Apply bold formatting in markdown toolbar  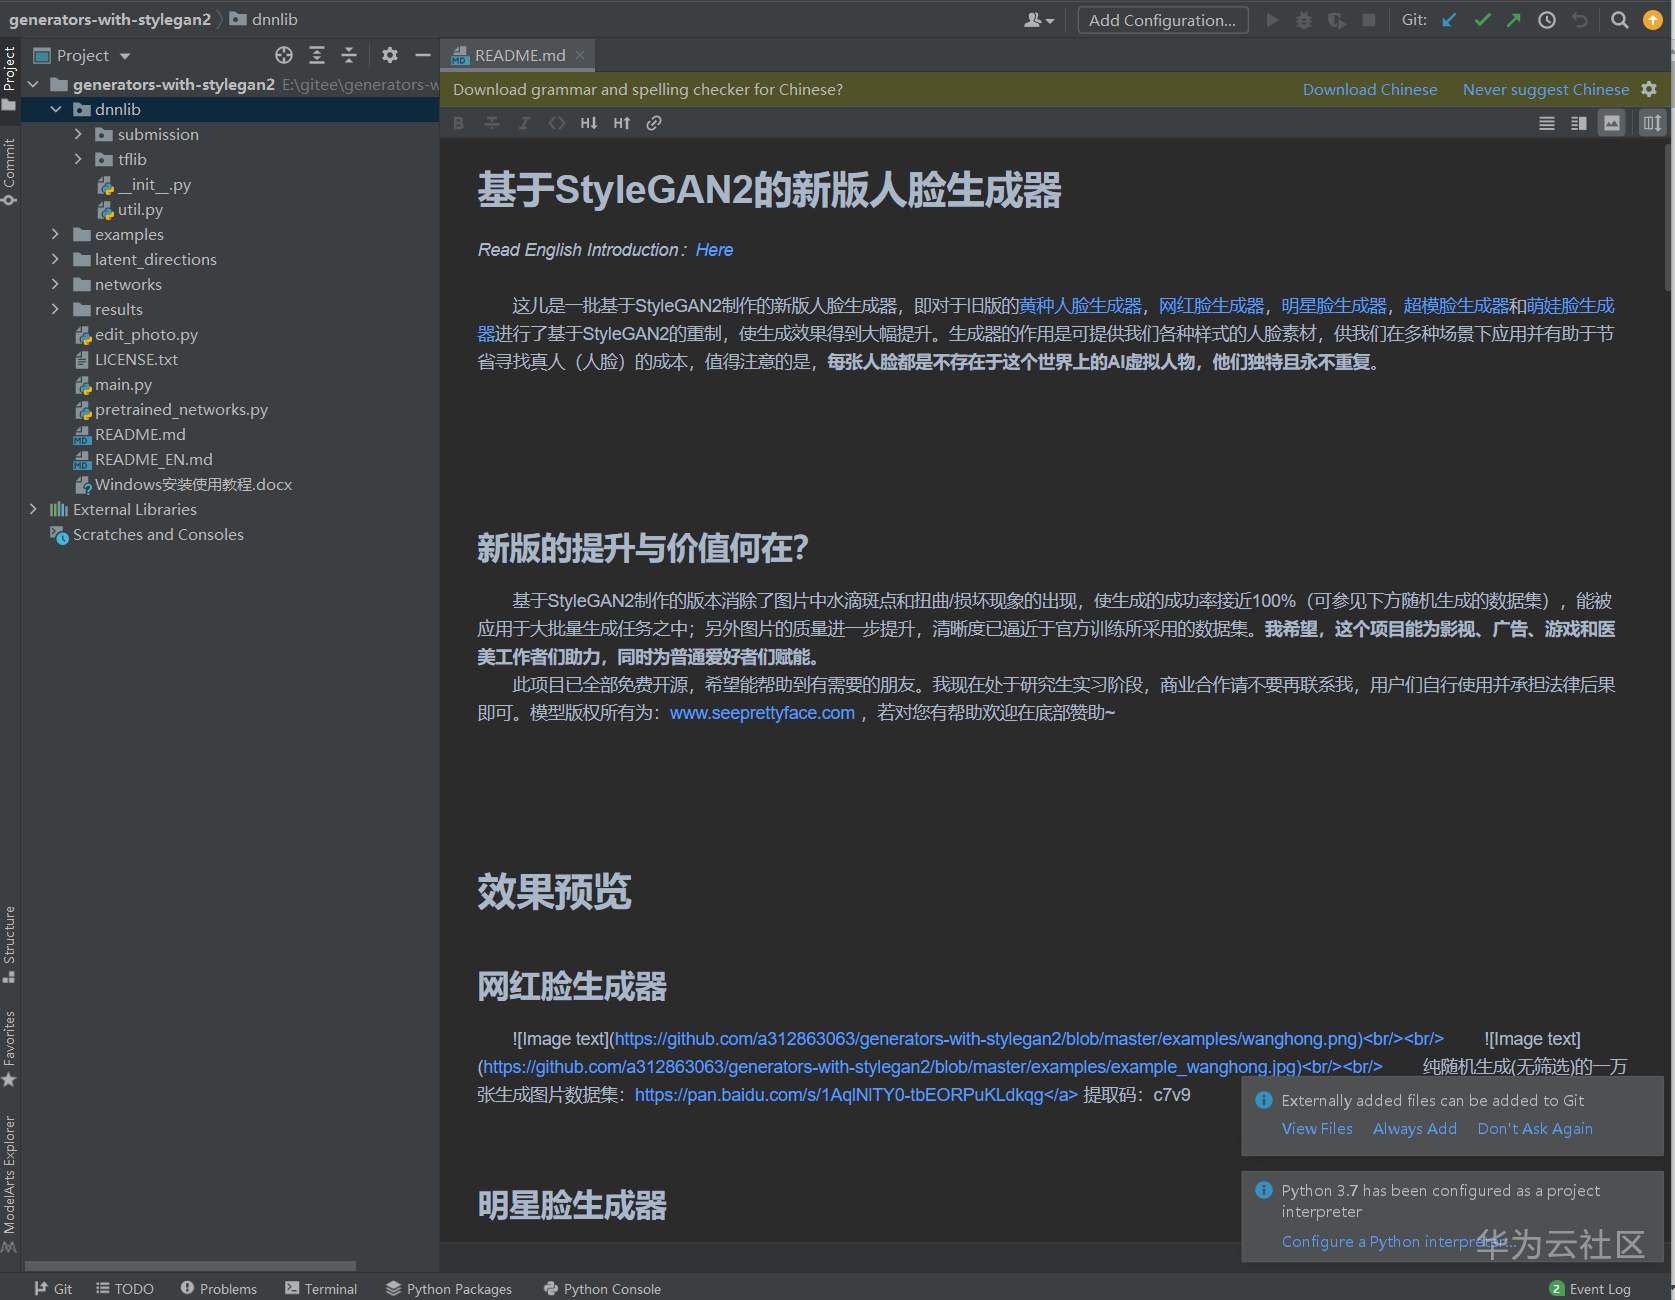(459, 123)
